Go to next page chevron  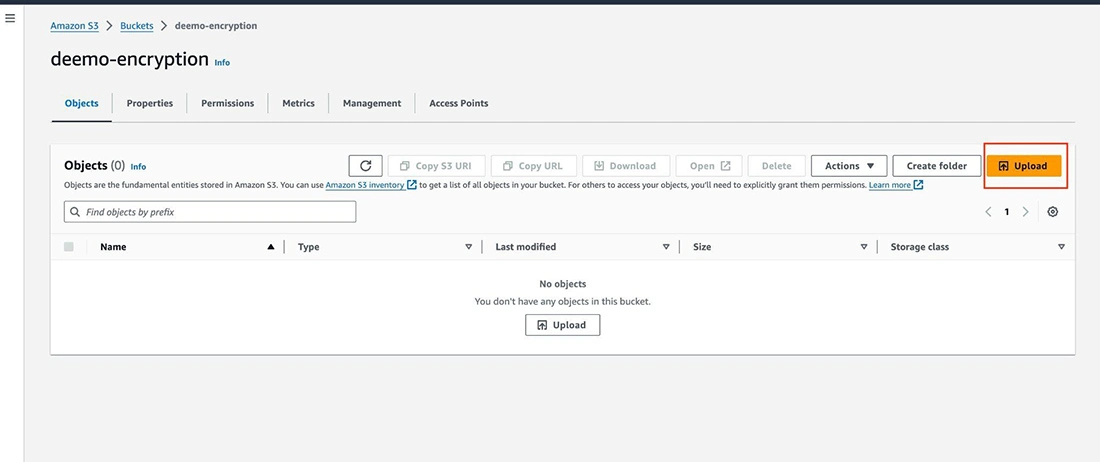click(1025, 212)
